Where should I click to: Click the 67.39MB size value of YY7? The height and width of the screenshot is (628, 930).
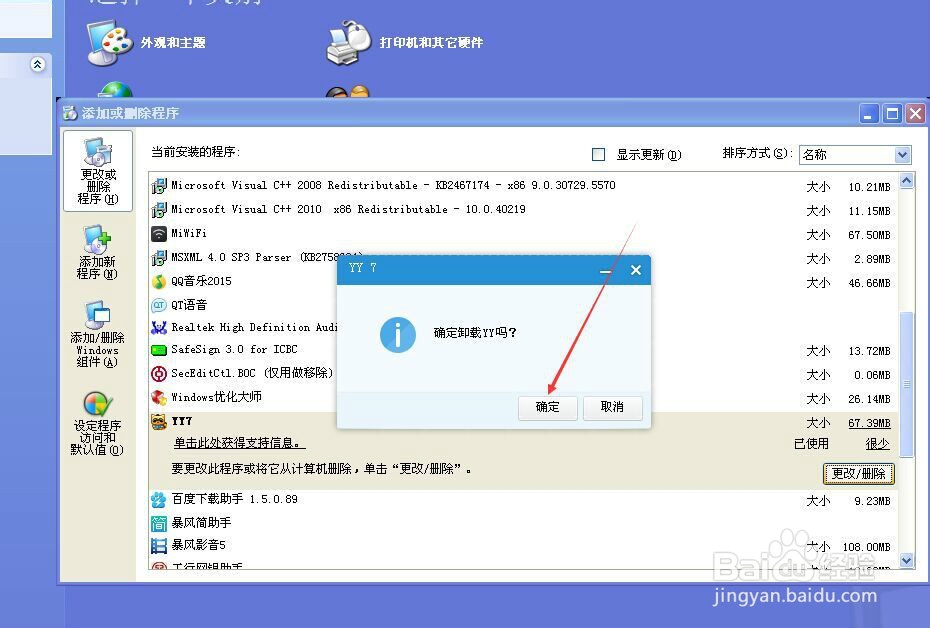[869, 423]
